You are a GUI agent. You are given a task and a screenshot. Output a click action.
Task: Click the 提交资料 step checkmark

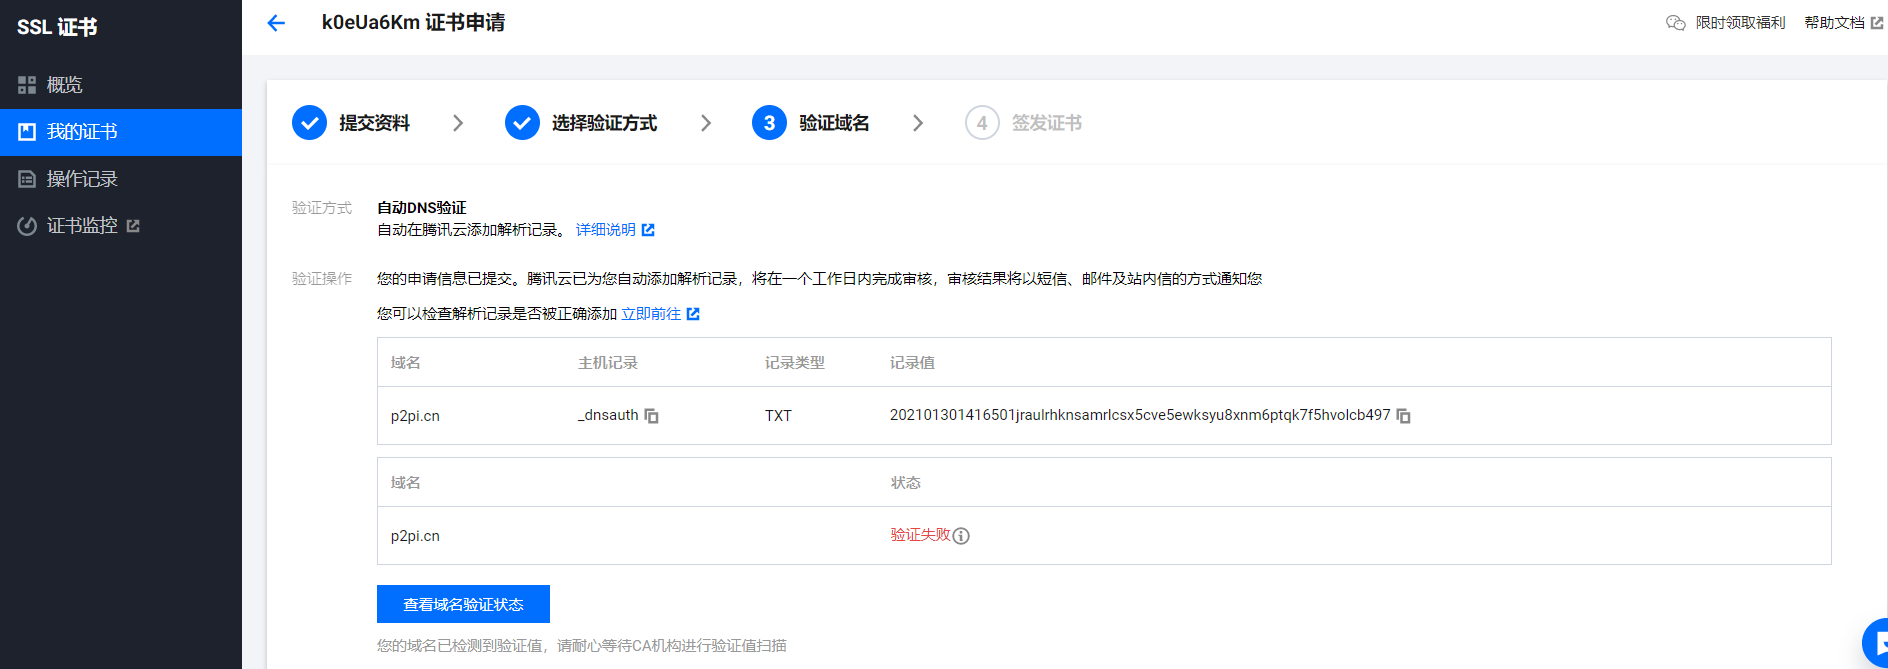(309, 123)
